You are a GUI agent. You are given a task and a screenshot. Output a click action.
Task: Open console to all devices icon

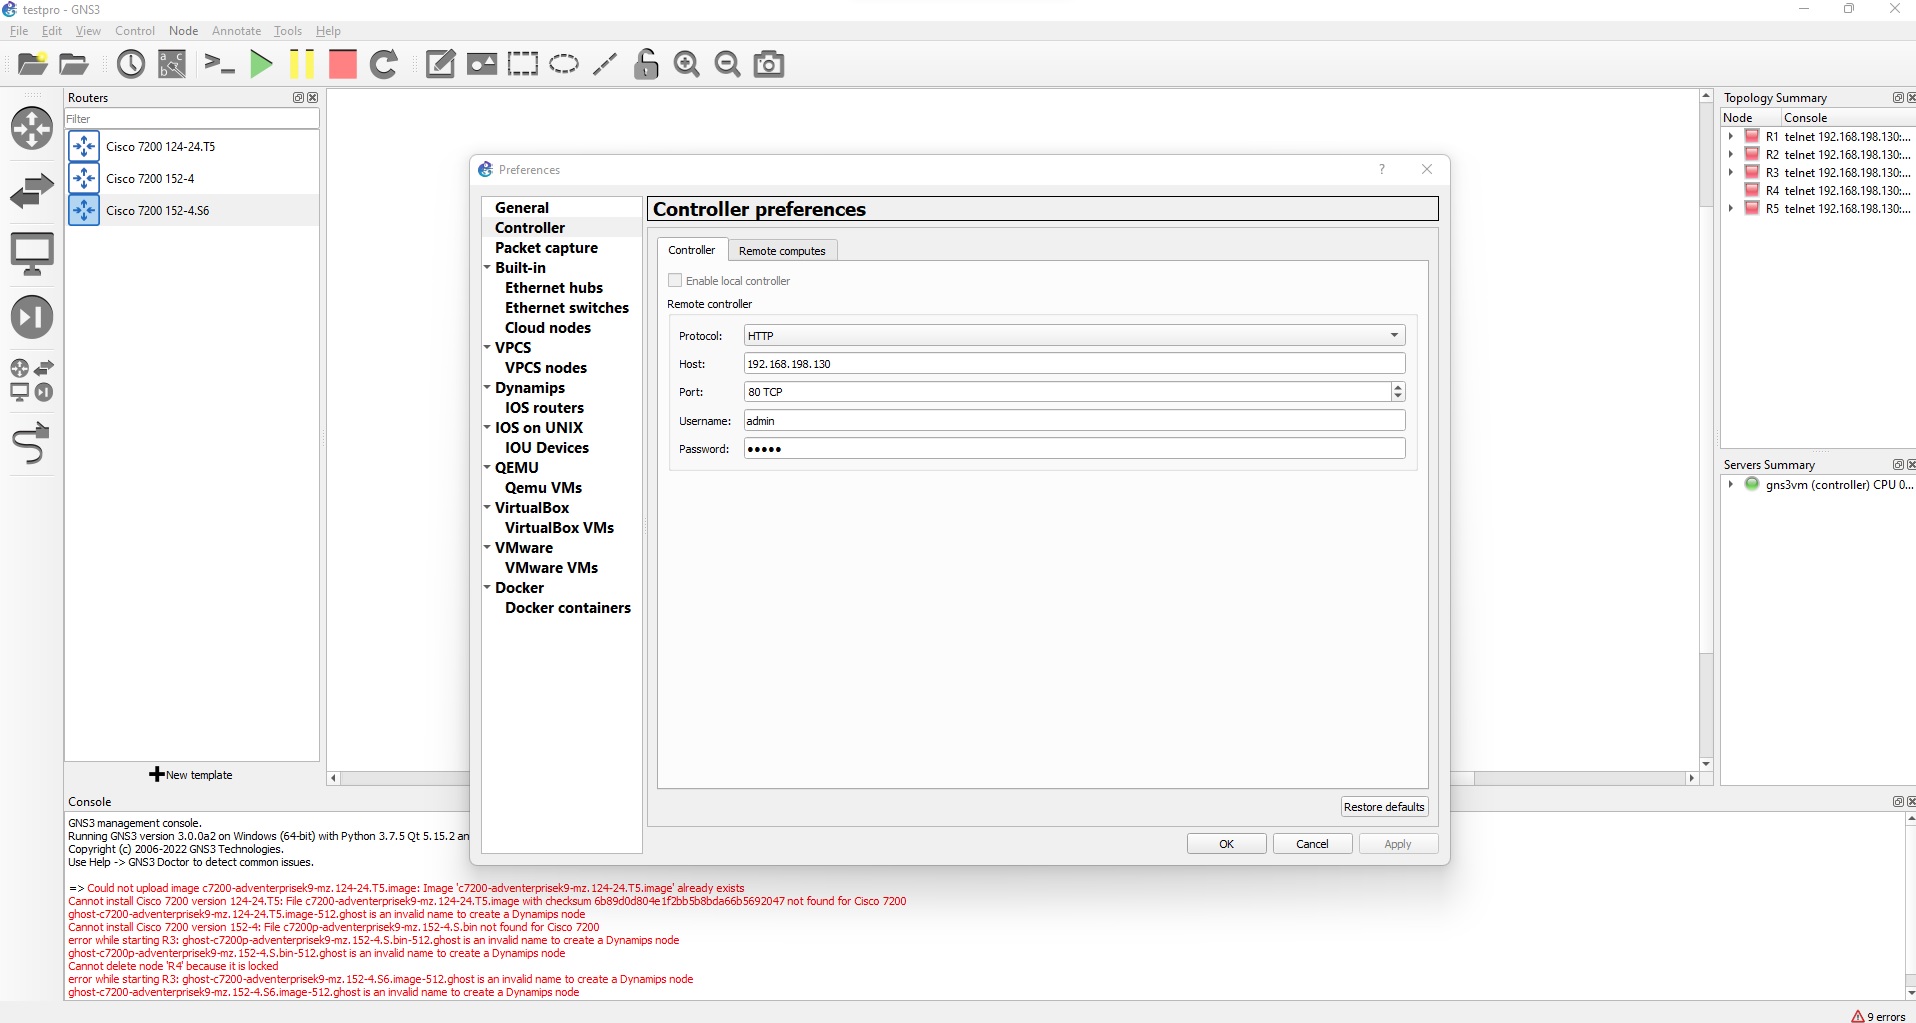pyautogui.click(x=219, y=64)
